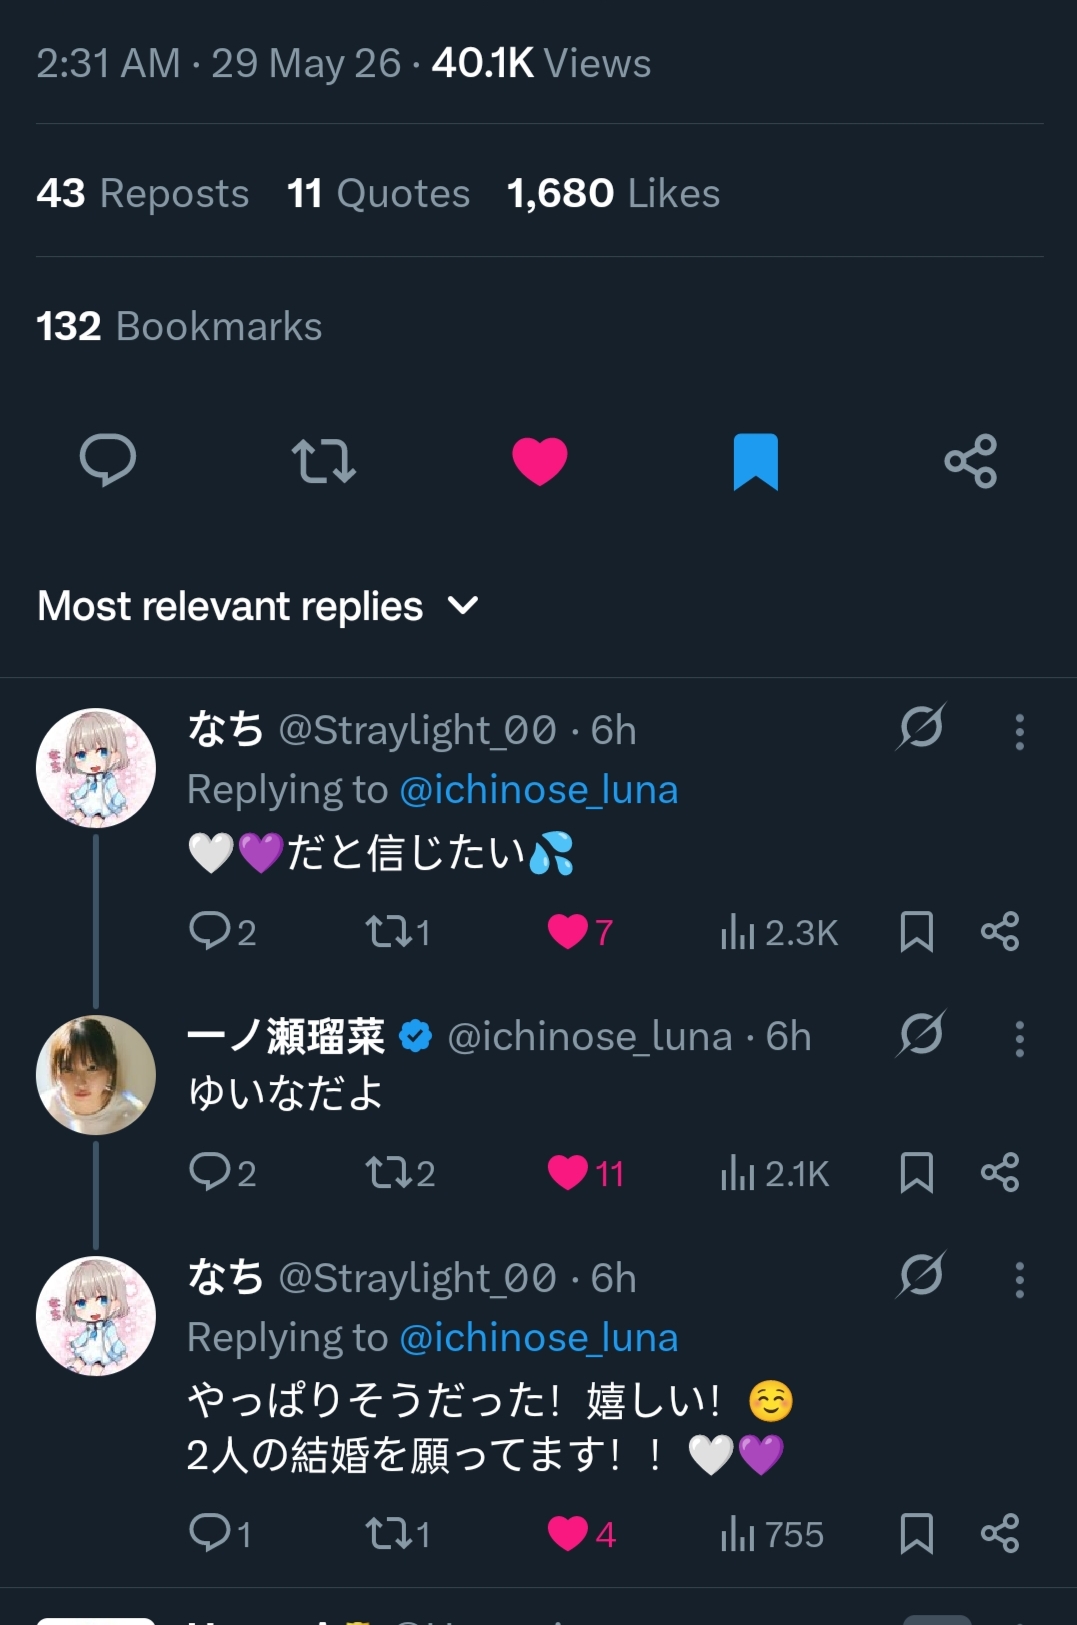Click Grok icon on first なち reply
The image size is (1077, 1625).
pyautogui.click(x=921, y=727)
